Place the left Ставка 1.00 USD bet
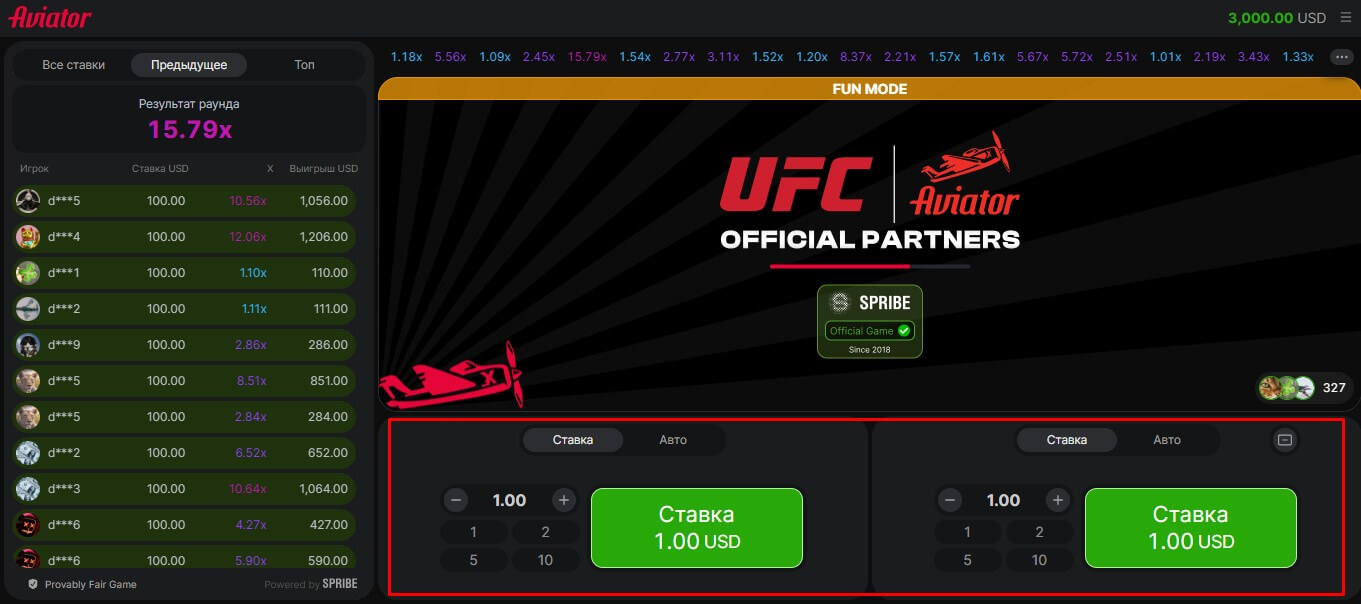Viewport: 1361px width, 604px height. (x=697, y=528)
